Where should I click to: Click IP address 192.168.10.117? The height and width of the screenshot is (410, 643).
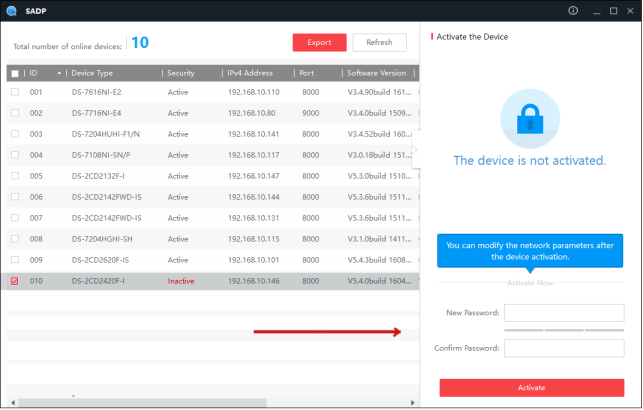[x=254, y=155]
